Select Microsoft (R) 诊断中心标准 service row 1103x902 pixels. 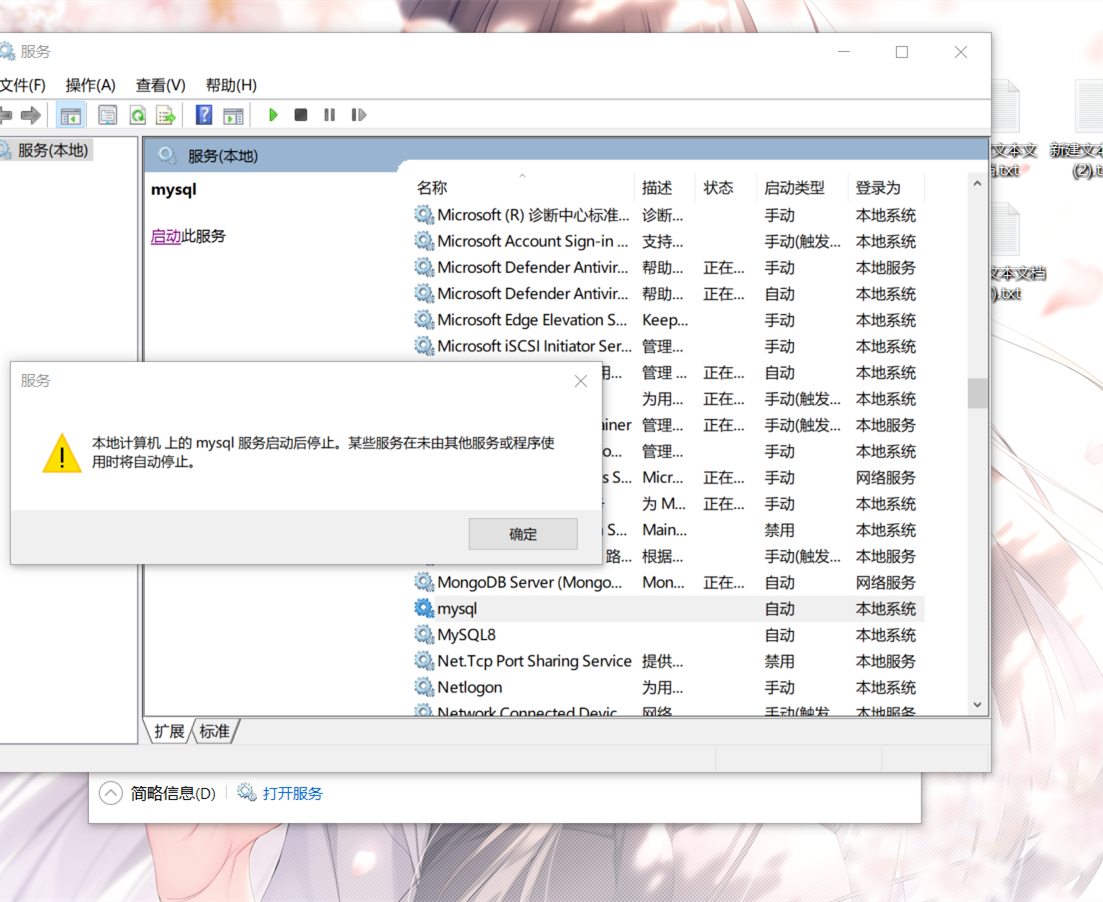[x=668, y=215]
